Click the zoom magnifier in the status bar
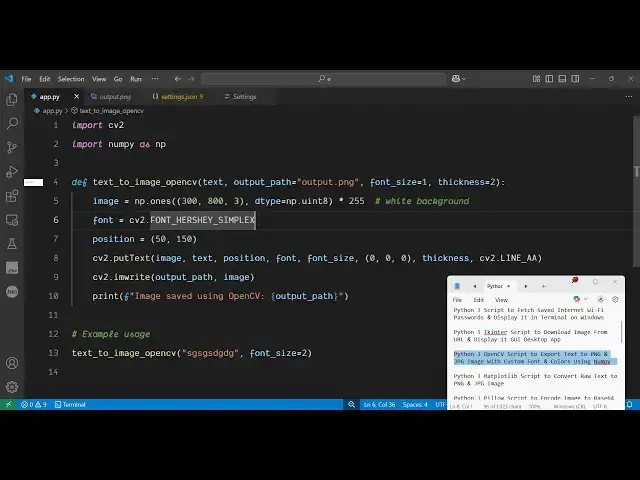This screenshot has width=640, height=480. tap(351, 404)
